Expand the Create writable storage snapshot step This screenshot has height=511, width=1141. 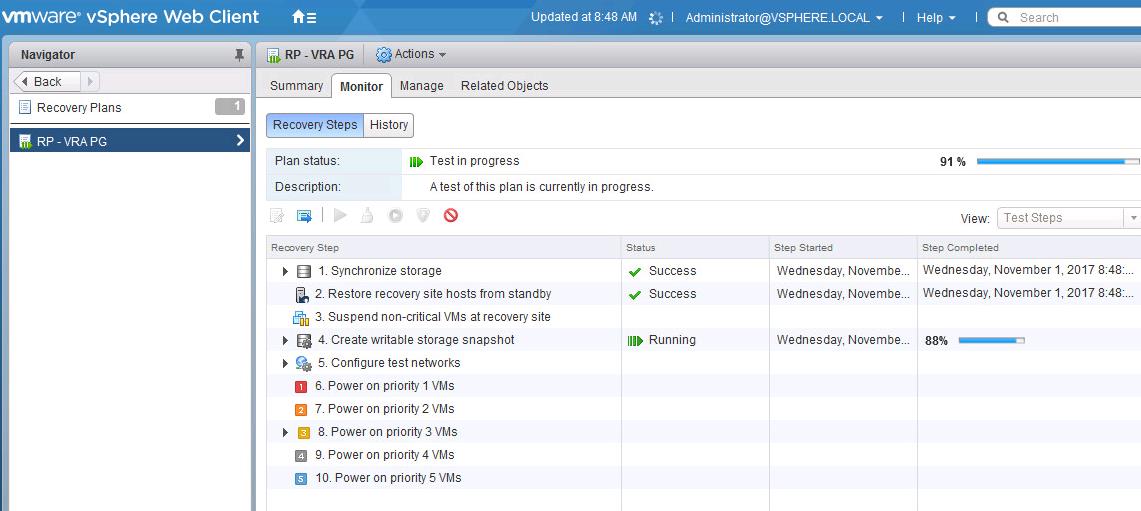point(285,341)
